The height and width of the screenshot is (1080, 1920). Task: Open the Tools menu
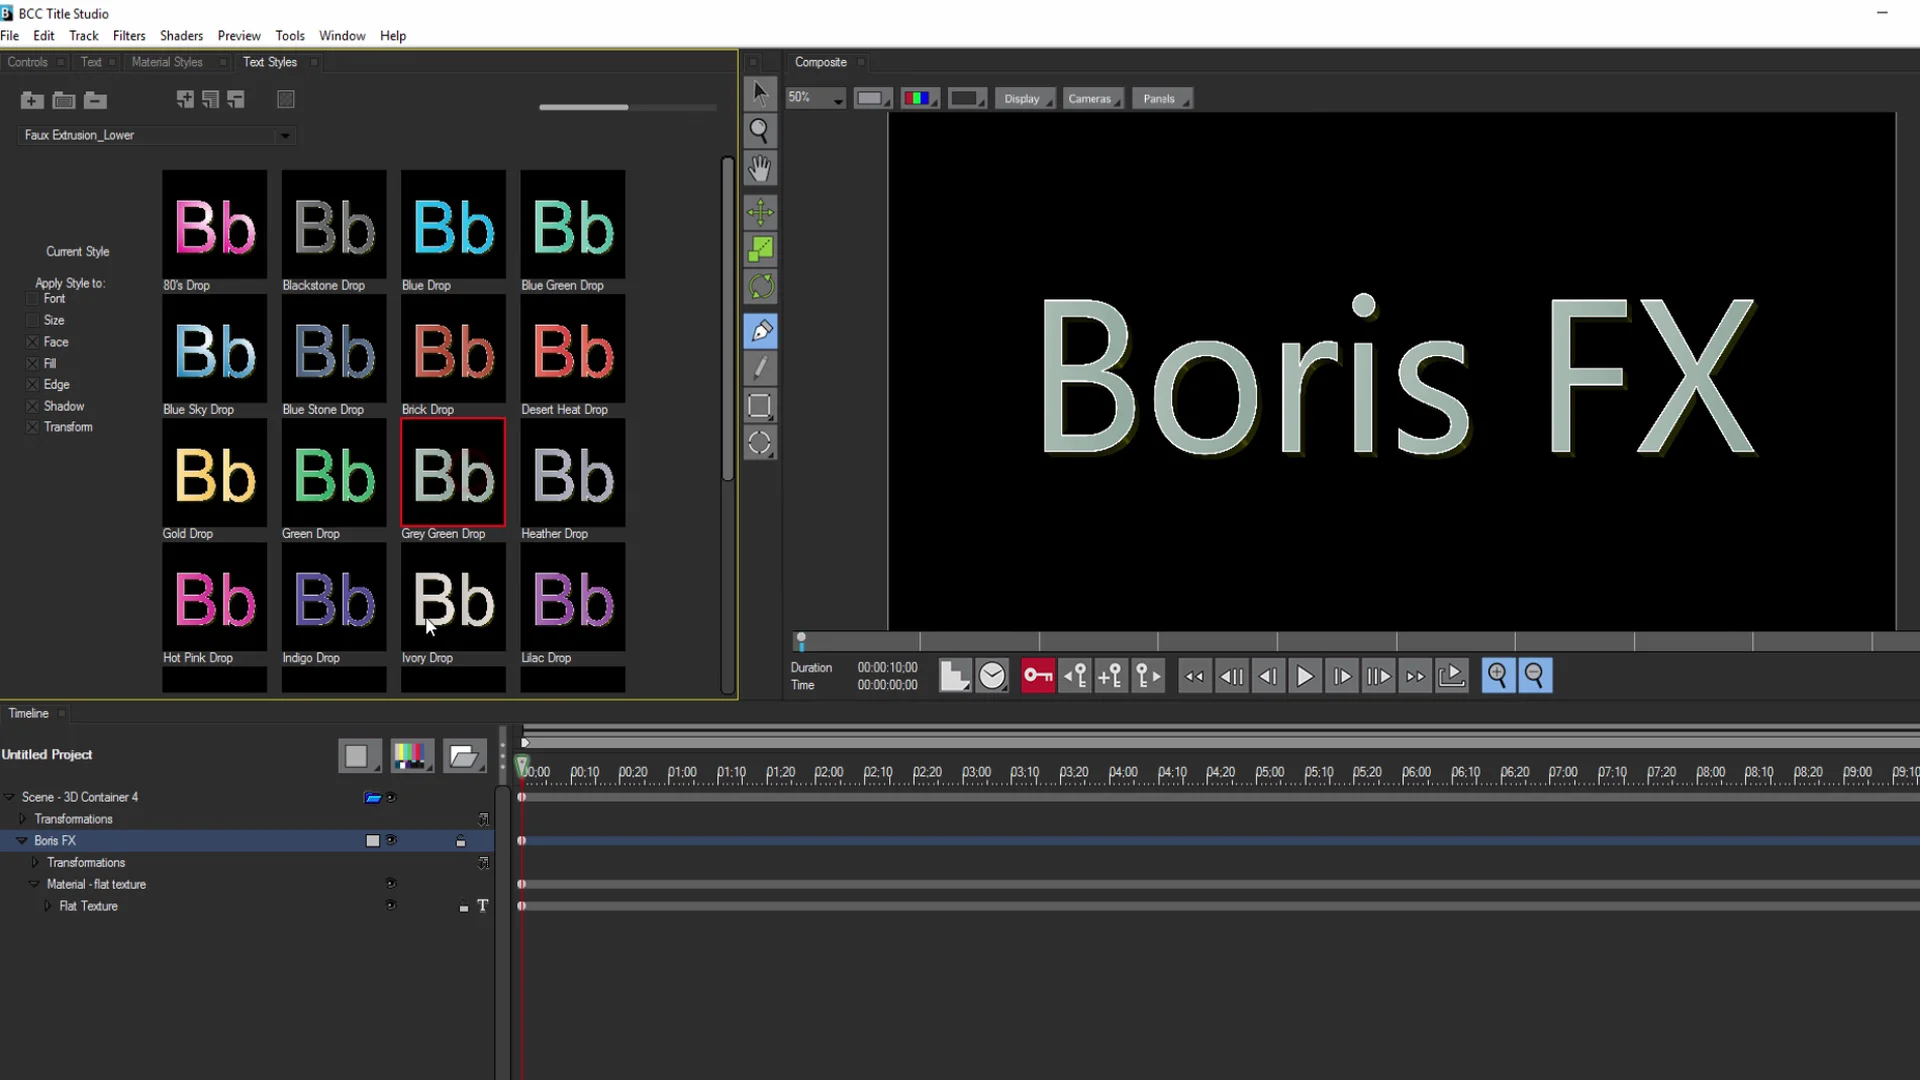pyautogui.click(x=290, y=35)
